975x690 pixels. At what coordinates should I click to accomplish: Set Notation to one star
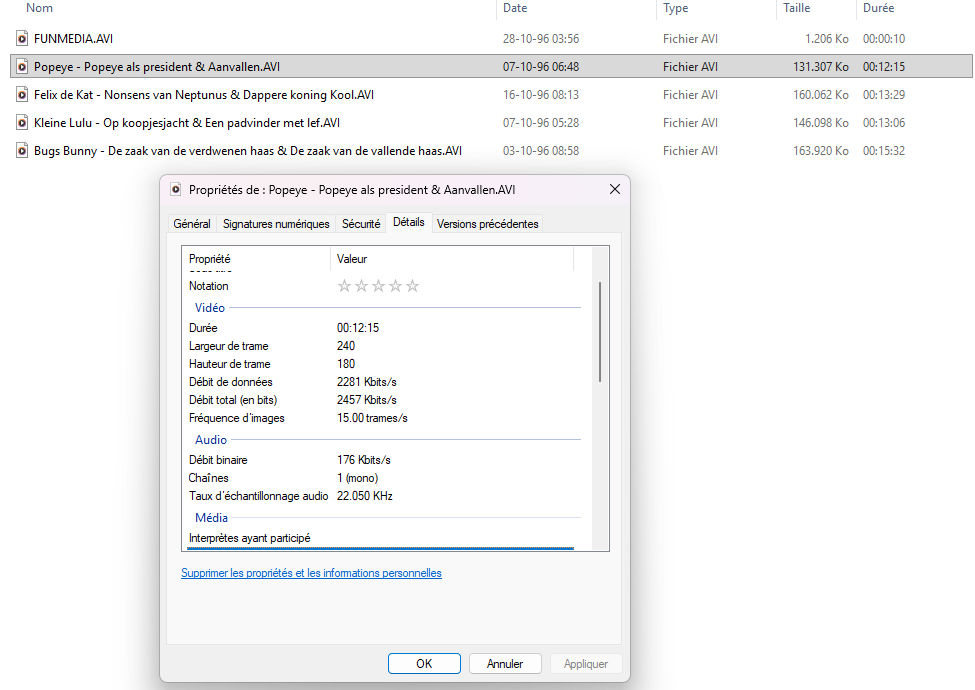tap(344, 286)
